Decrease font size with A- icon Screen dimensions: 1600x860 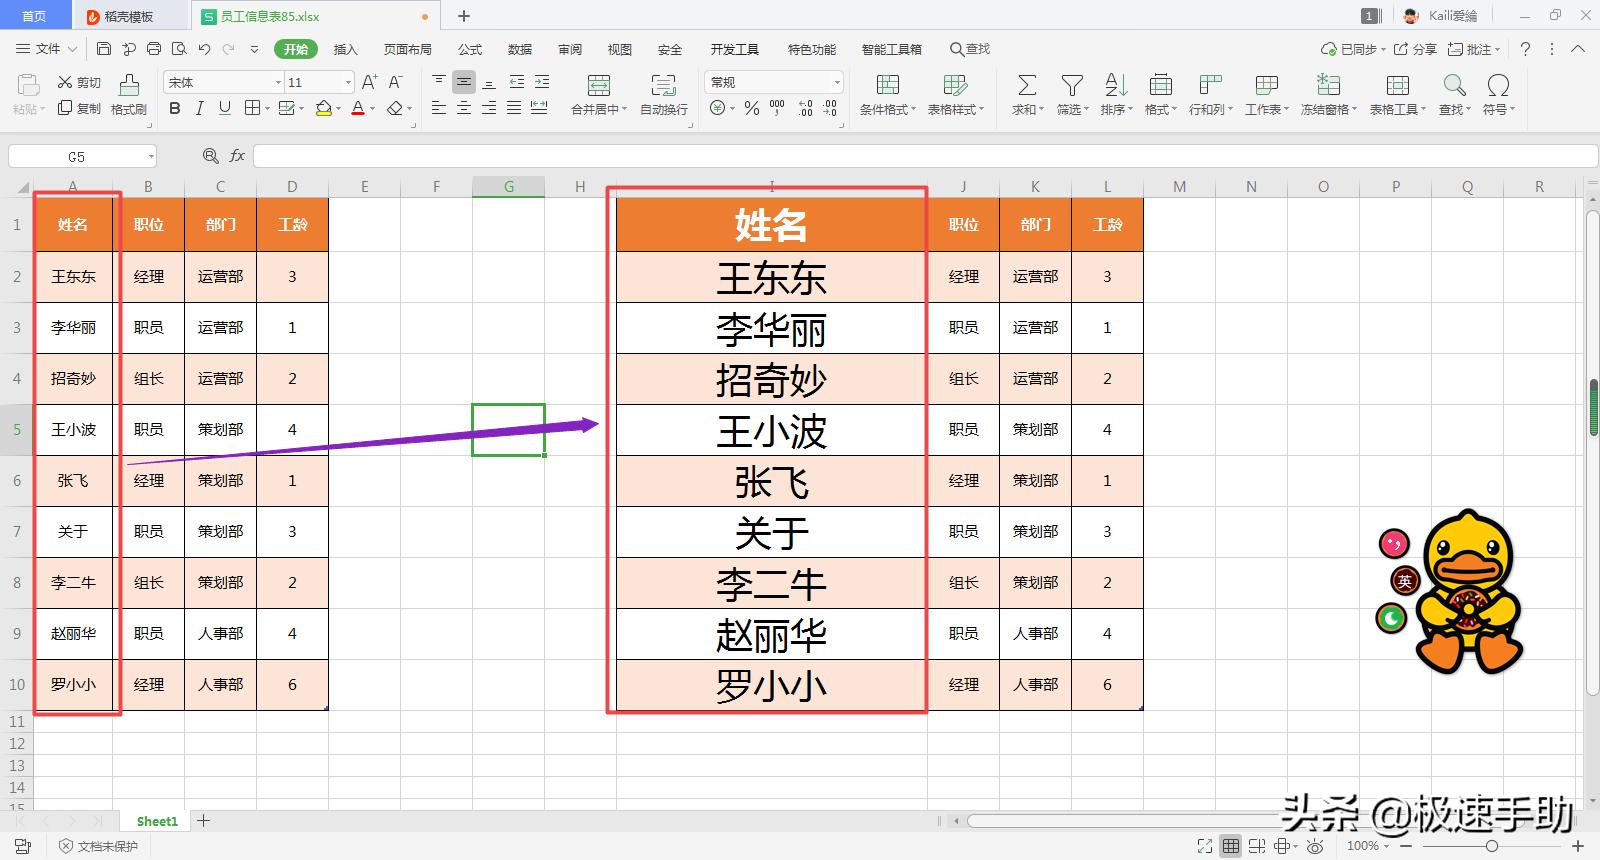[x=396, y=82]
